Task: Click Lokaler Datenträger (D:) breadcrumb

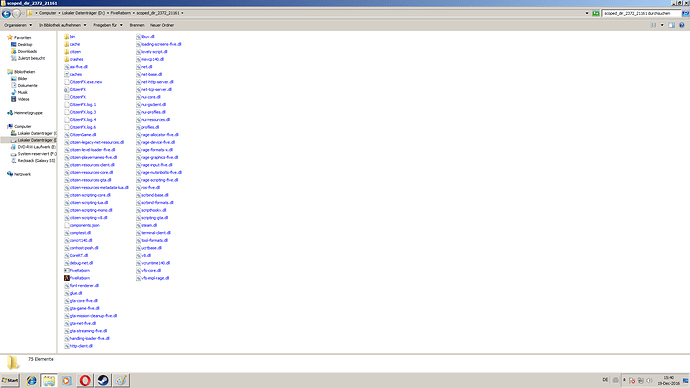Action: click(83, 13)
